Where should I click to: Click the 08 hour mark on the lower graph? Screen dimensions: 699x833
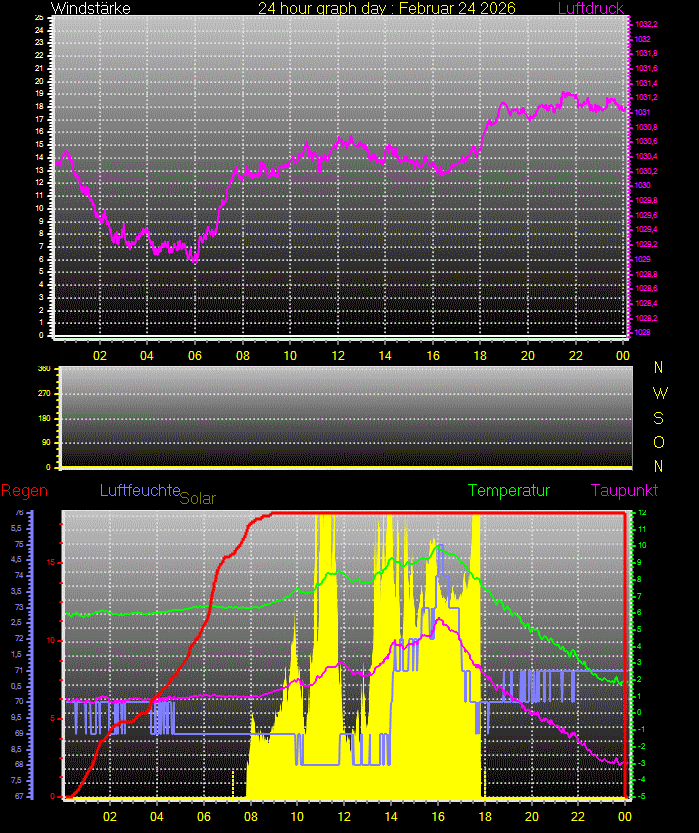(x=251, y=815)
